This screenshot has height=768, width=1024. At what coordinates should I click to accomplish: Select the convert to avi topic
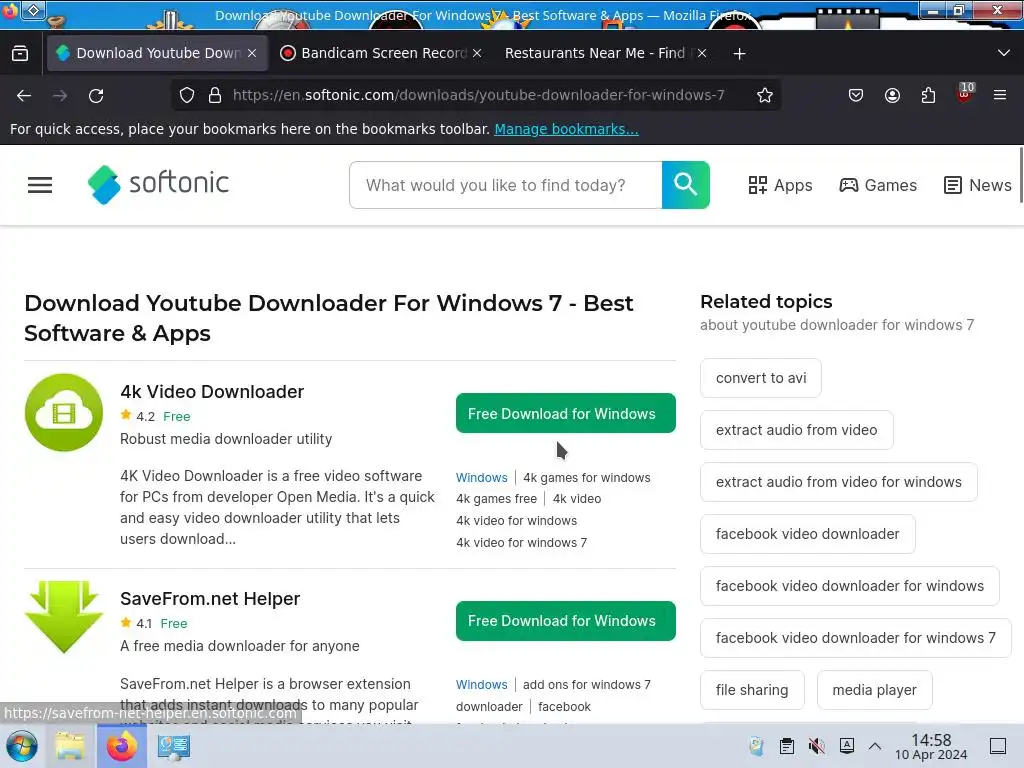click(761, 378)
